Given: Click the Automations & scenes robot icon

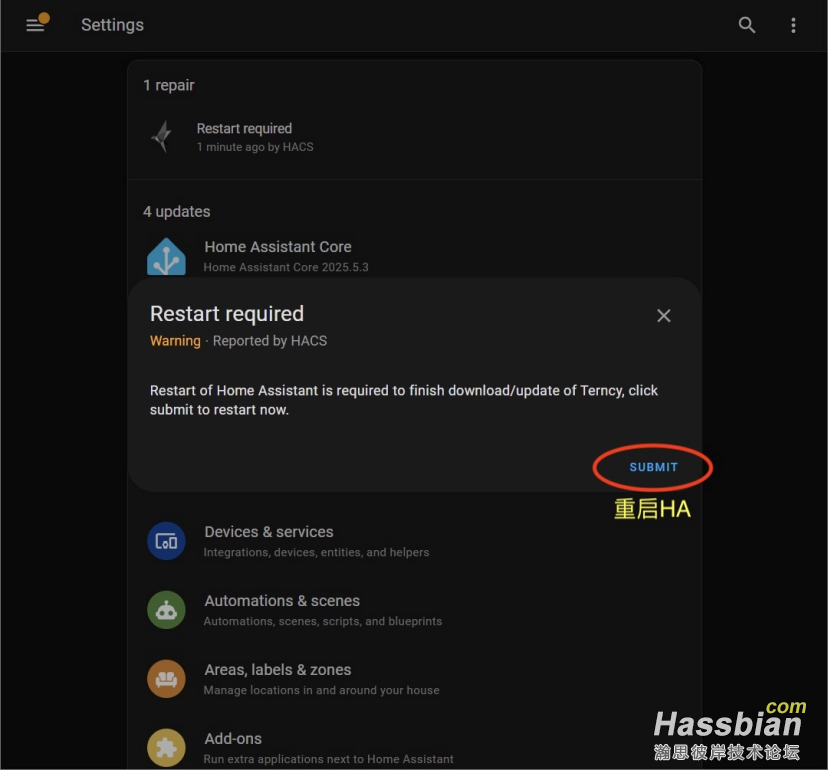Looking at the screenshot, I should 166,610.
